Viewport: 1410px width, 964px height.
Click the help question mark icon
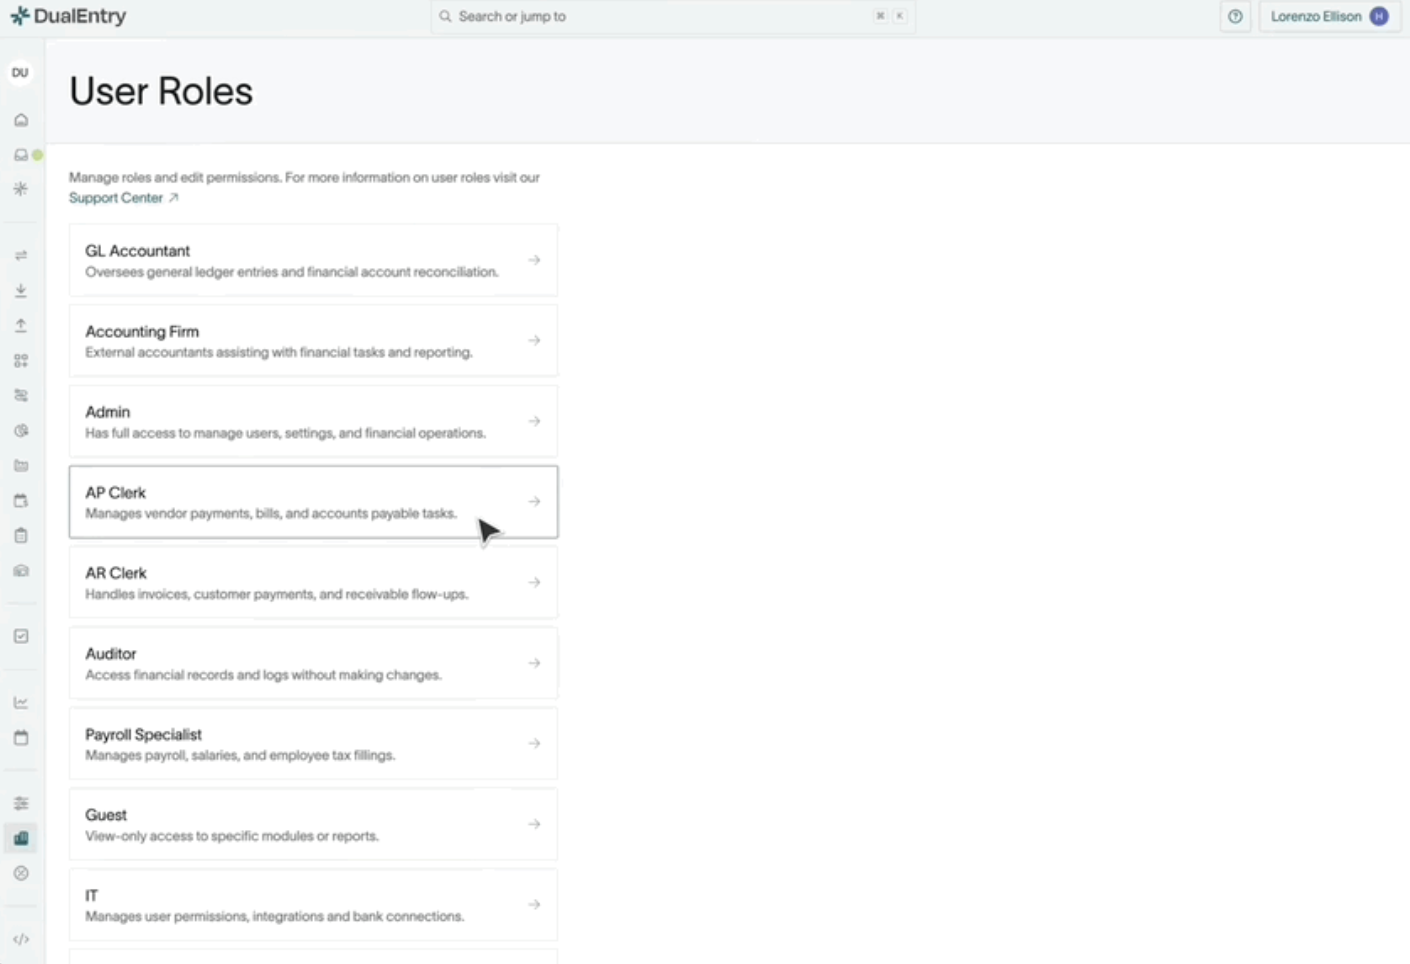pyautogui.click(x=1235, y=17)
